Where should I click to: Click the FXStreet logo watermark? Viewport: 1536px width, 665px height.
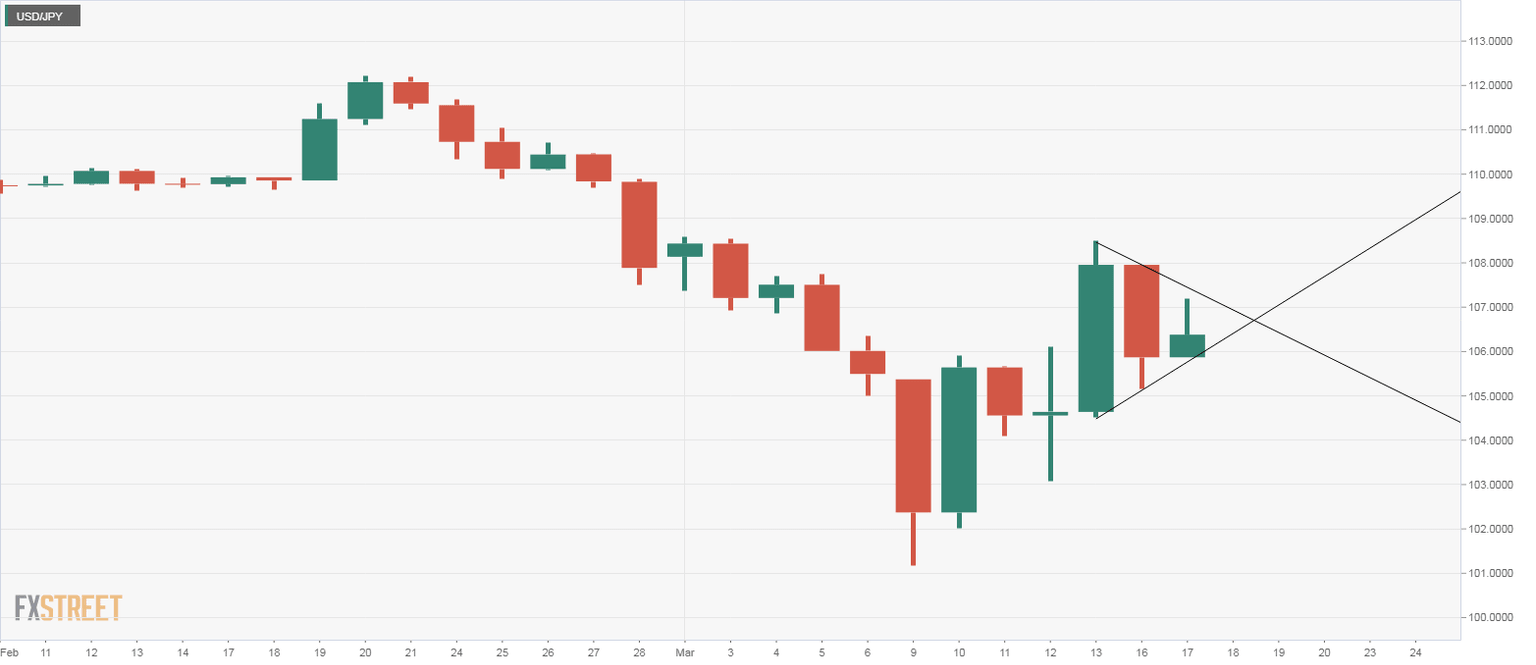(68, 607)
